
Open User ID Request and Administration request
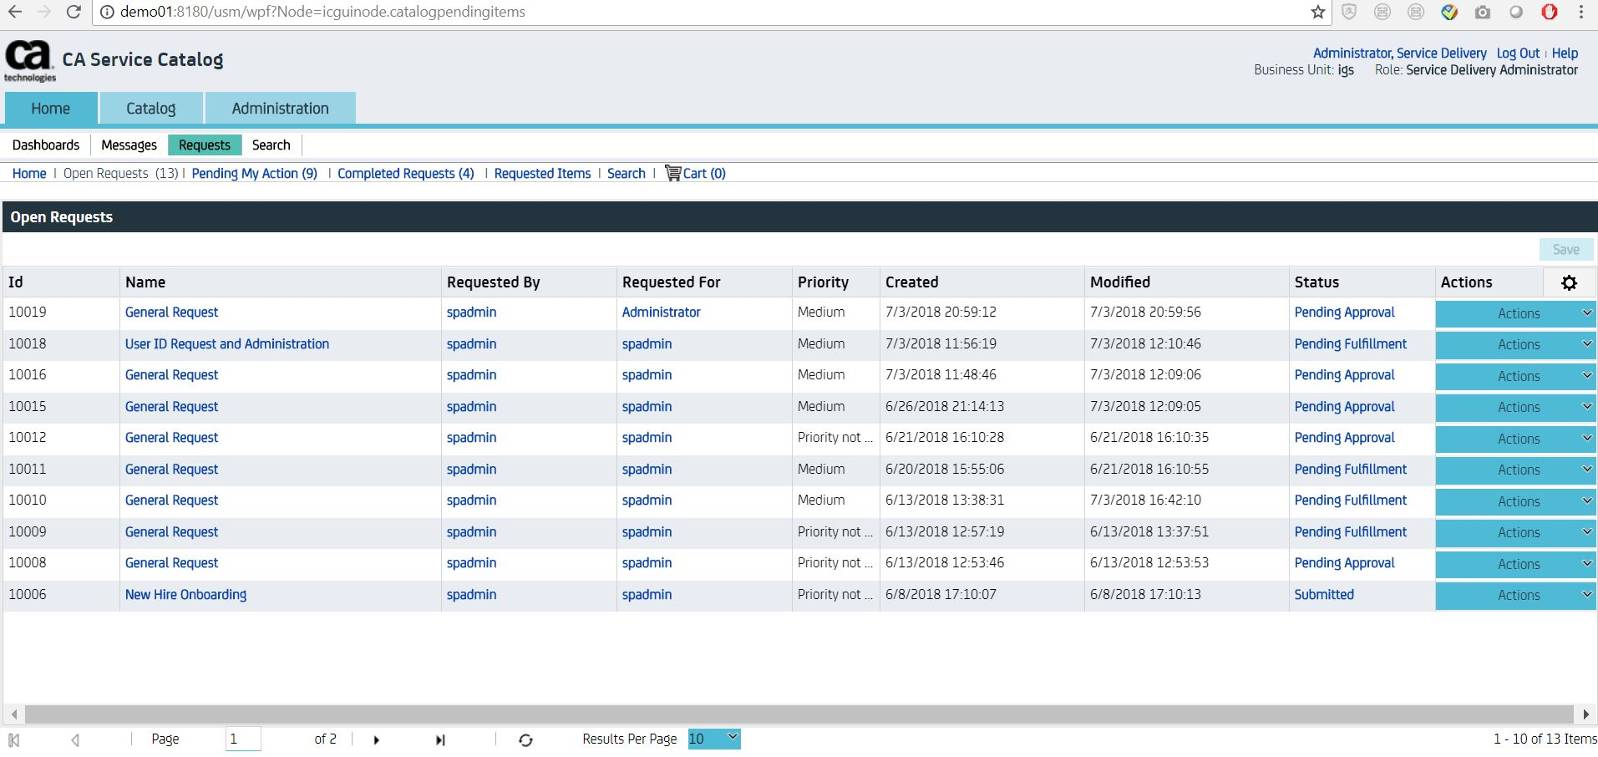227,344
